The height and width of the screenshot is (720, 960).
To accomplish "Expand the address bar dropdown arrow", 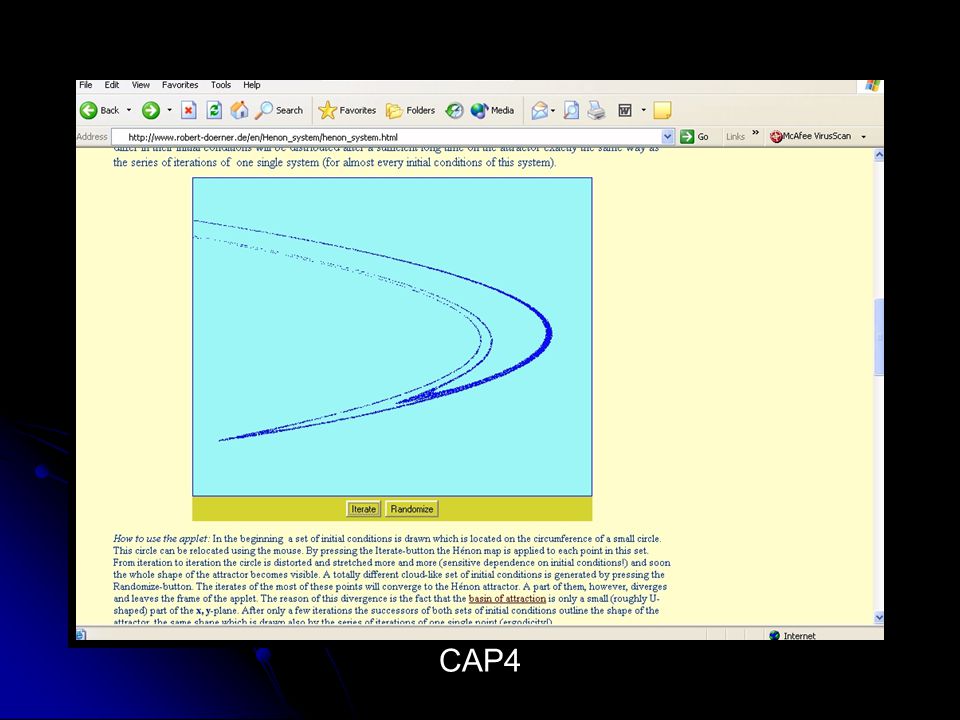I will (x=667, y=137).
